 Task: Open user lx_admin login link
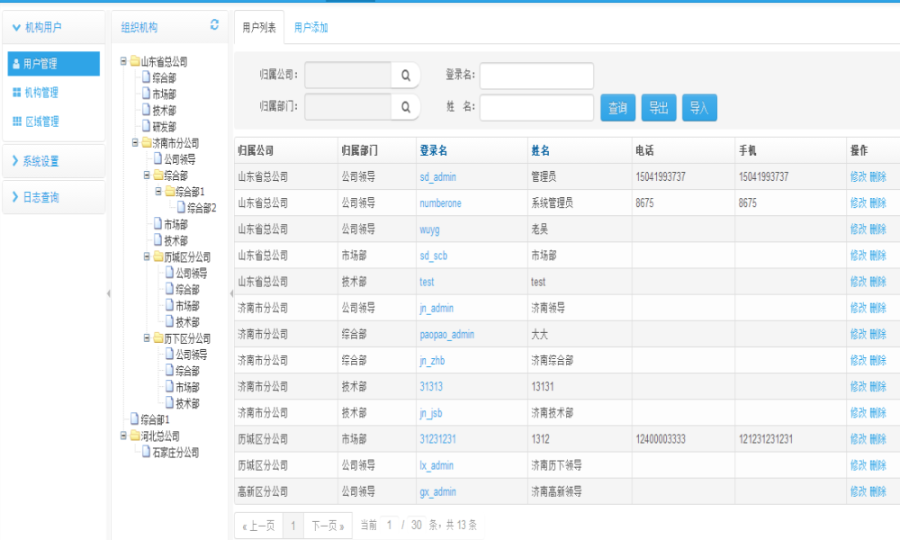(x=436, y=465)
